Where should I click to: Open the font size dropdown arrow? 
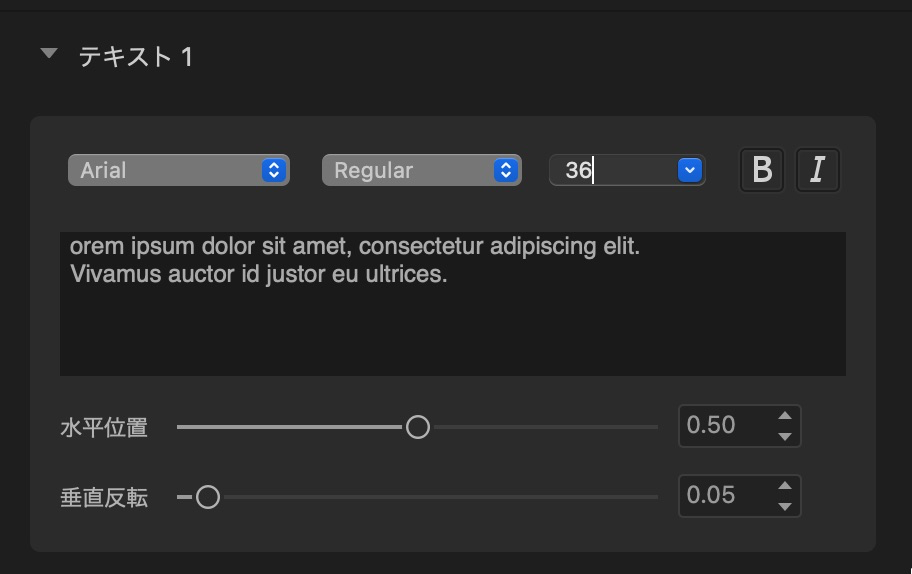690,170
